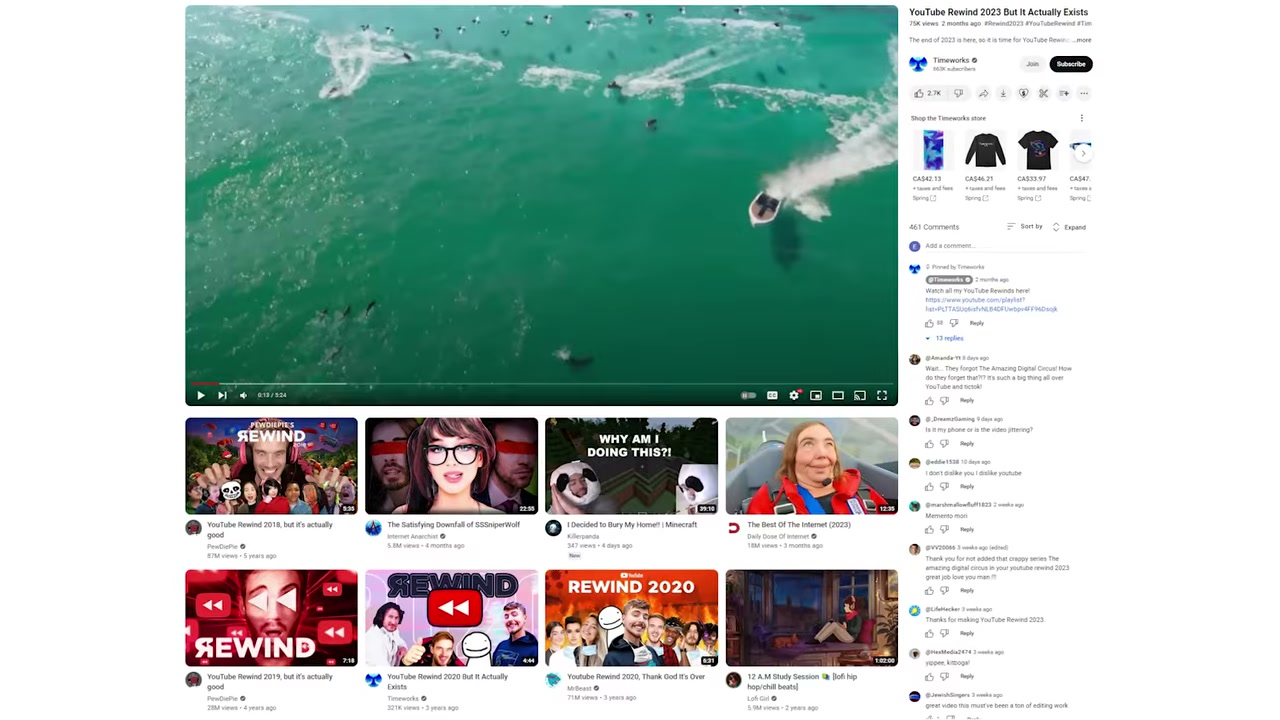Open the Timeworks store options menu
Image resolution: width=1280 pixels, height=720 pixels.
[x=1081, y=118]
